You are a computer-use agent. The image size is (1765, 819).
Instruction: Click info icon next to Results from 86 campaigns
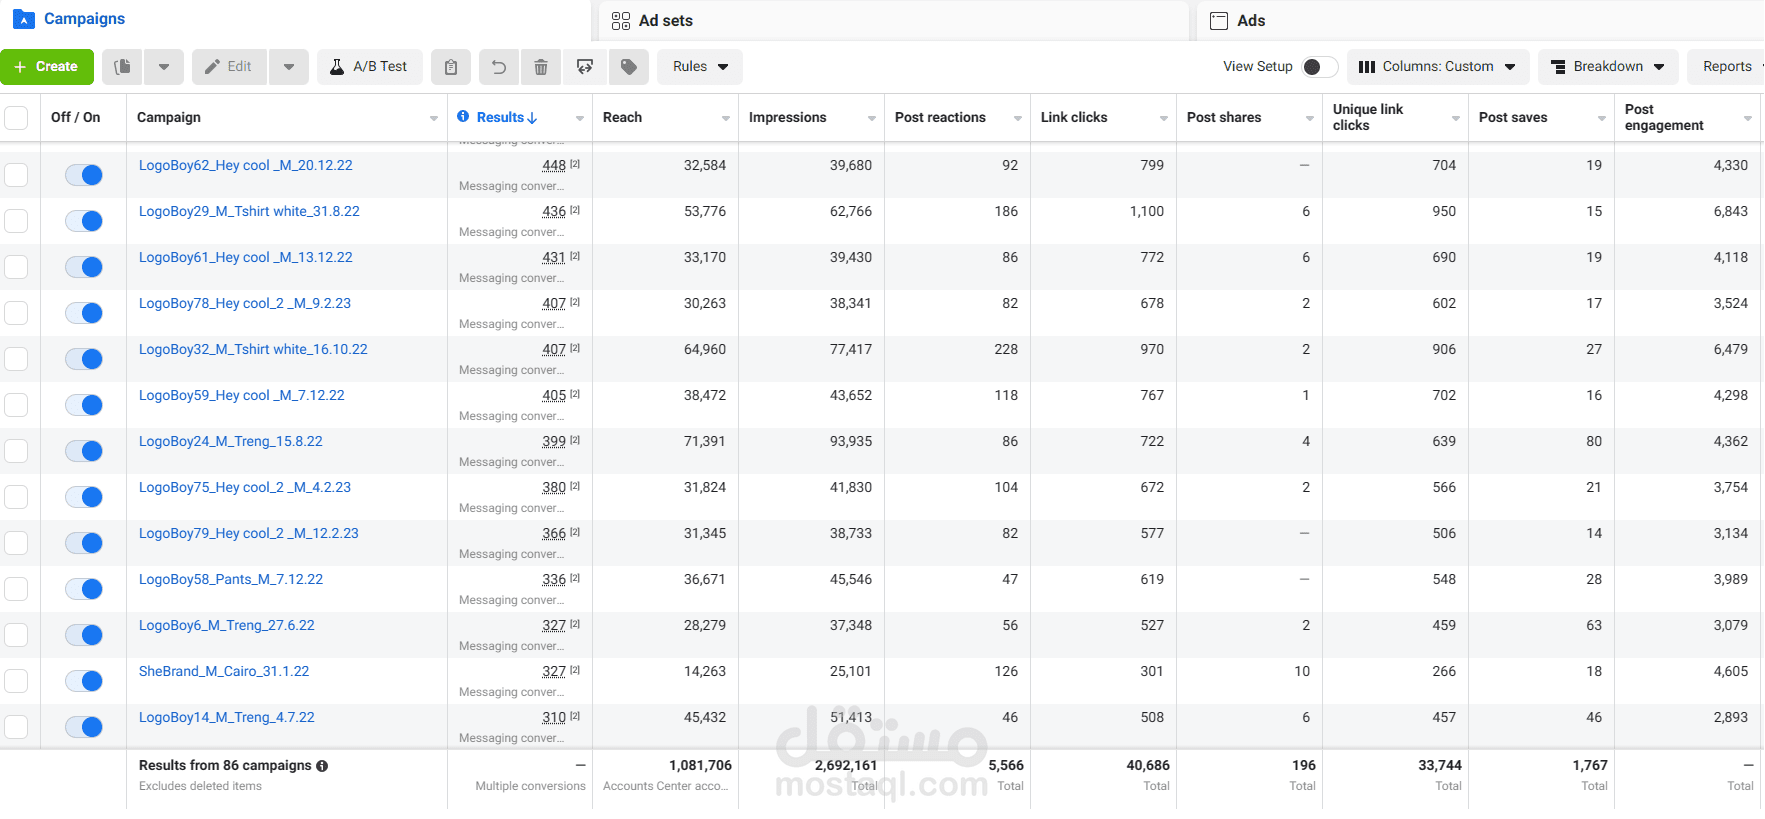(x=322, y=766)
